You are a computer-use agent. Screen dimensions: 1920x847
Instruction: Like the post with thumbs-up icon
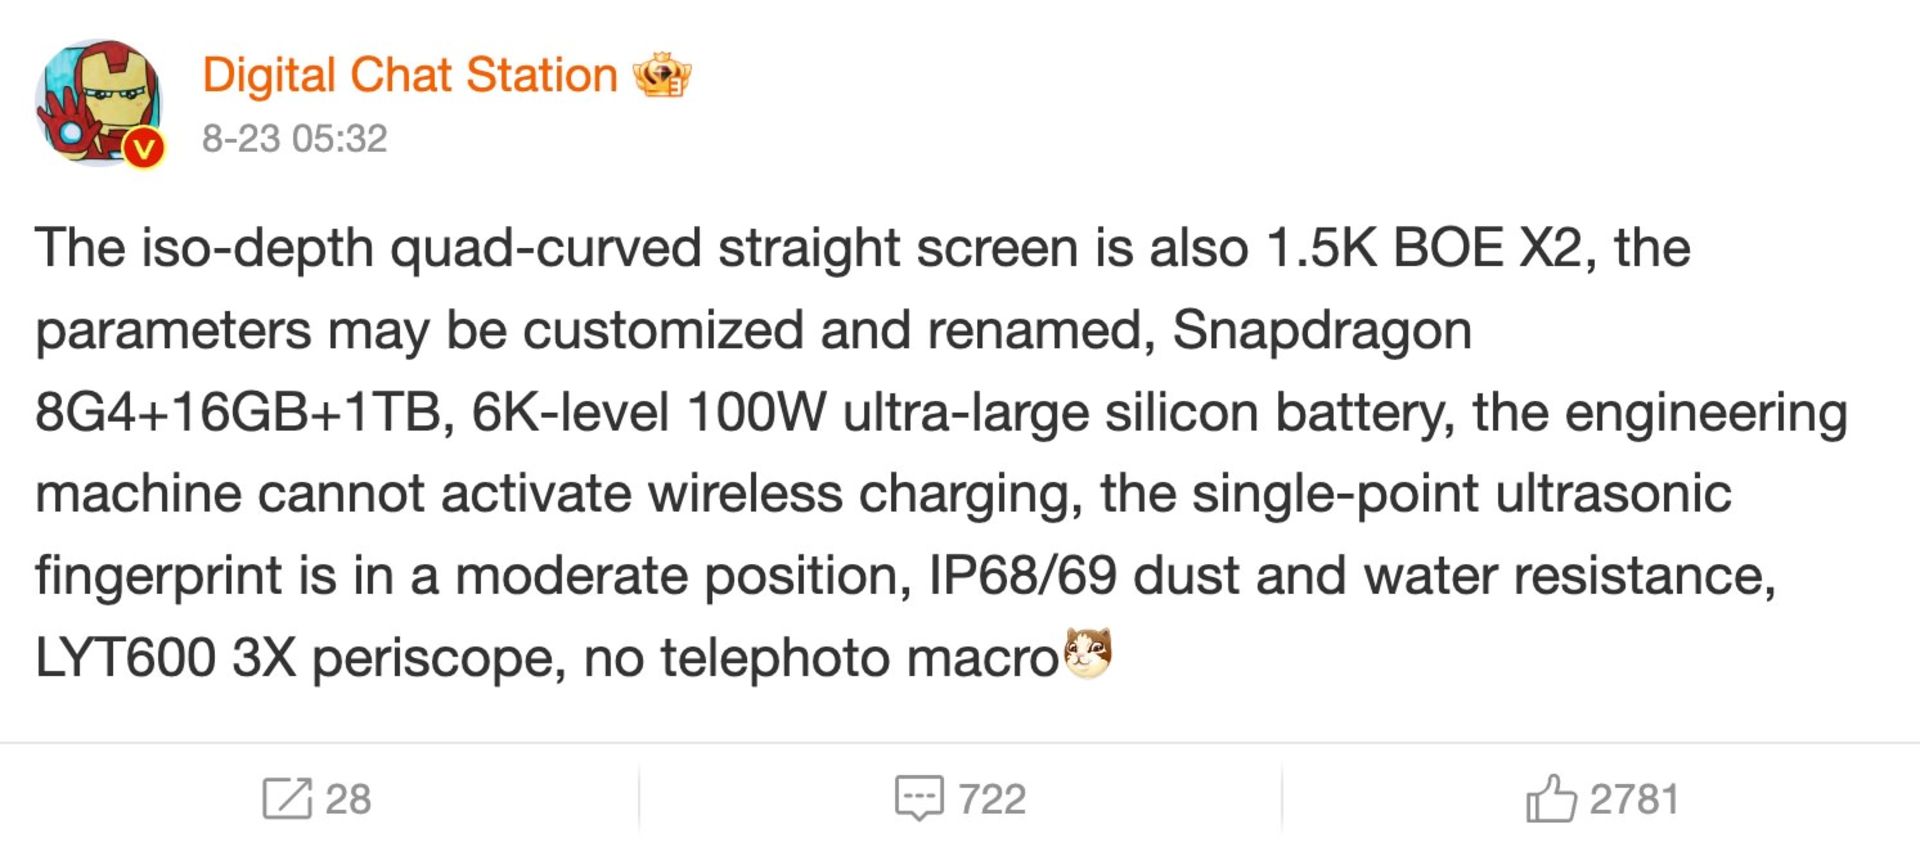(1550, 797)
